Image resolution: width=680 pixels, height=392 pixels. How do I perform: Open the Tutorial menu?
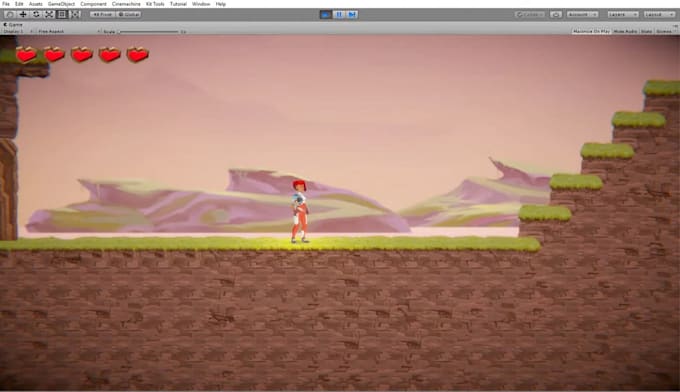coord(178,4)
